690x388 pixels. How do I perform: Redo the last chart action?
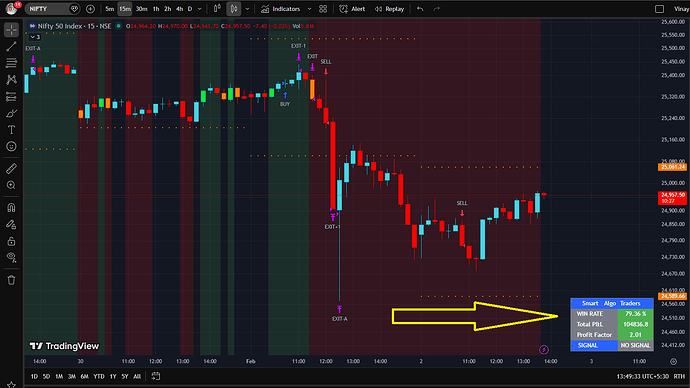437,9
